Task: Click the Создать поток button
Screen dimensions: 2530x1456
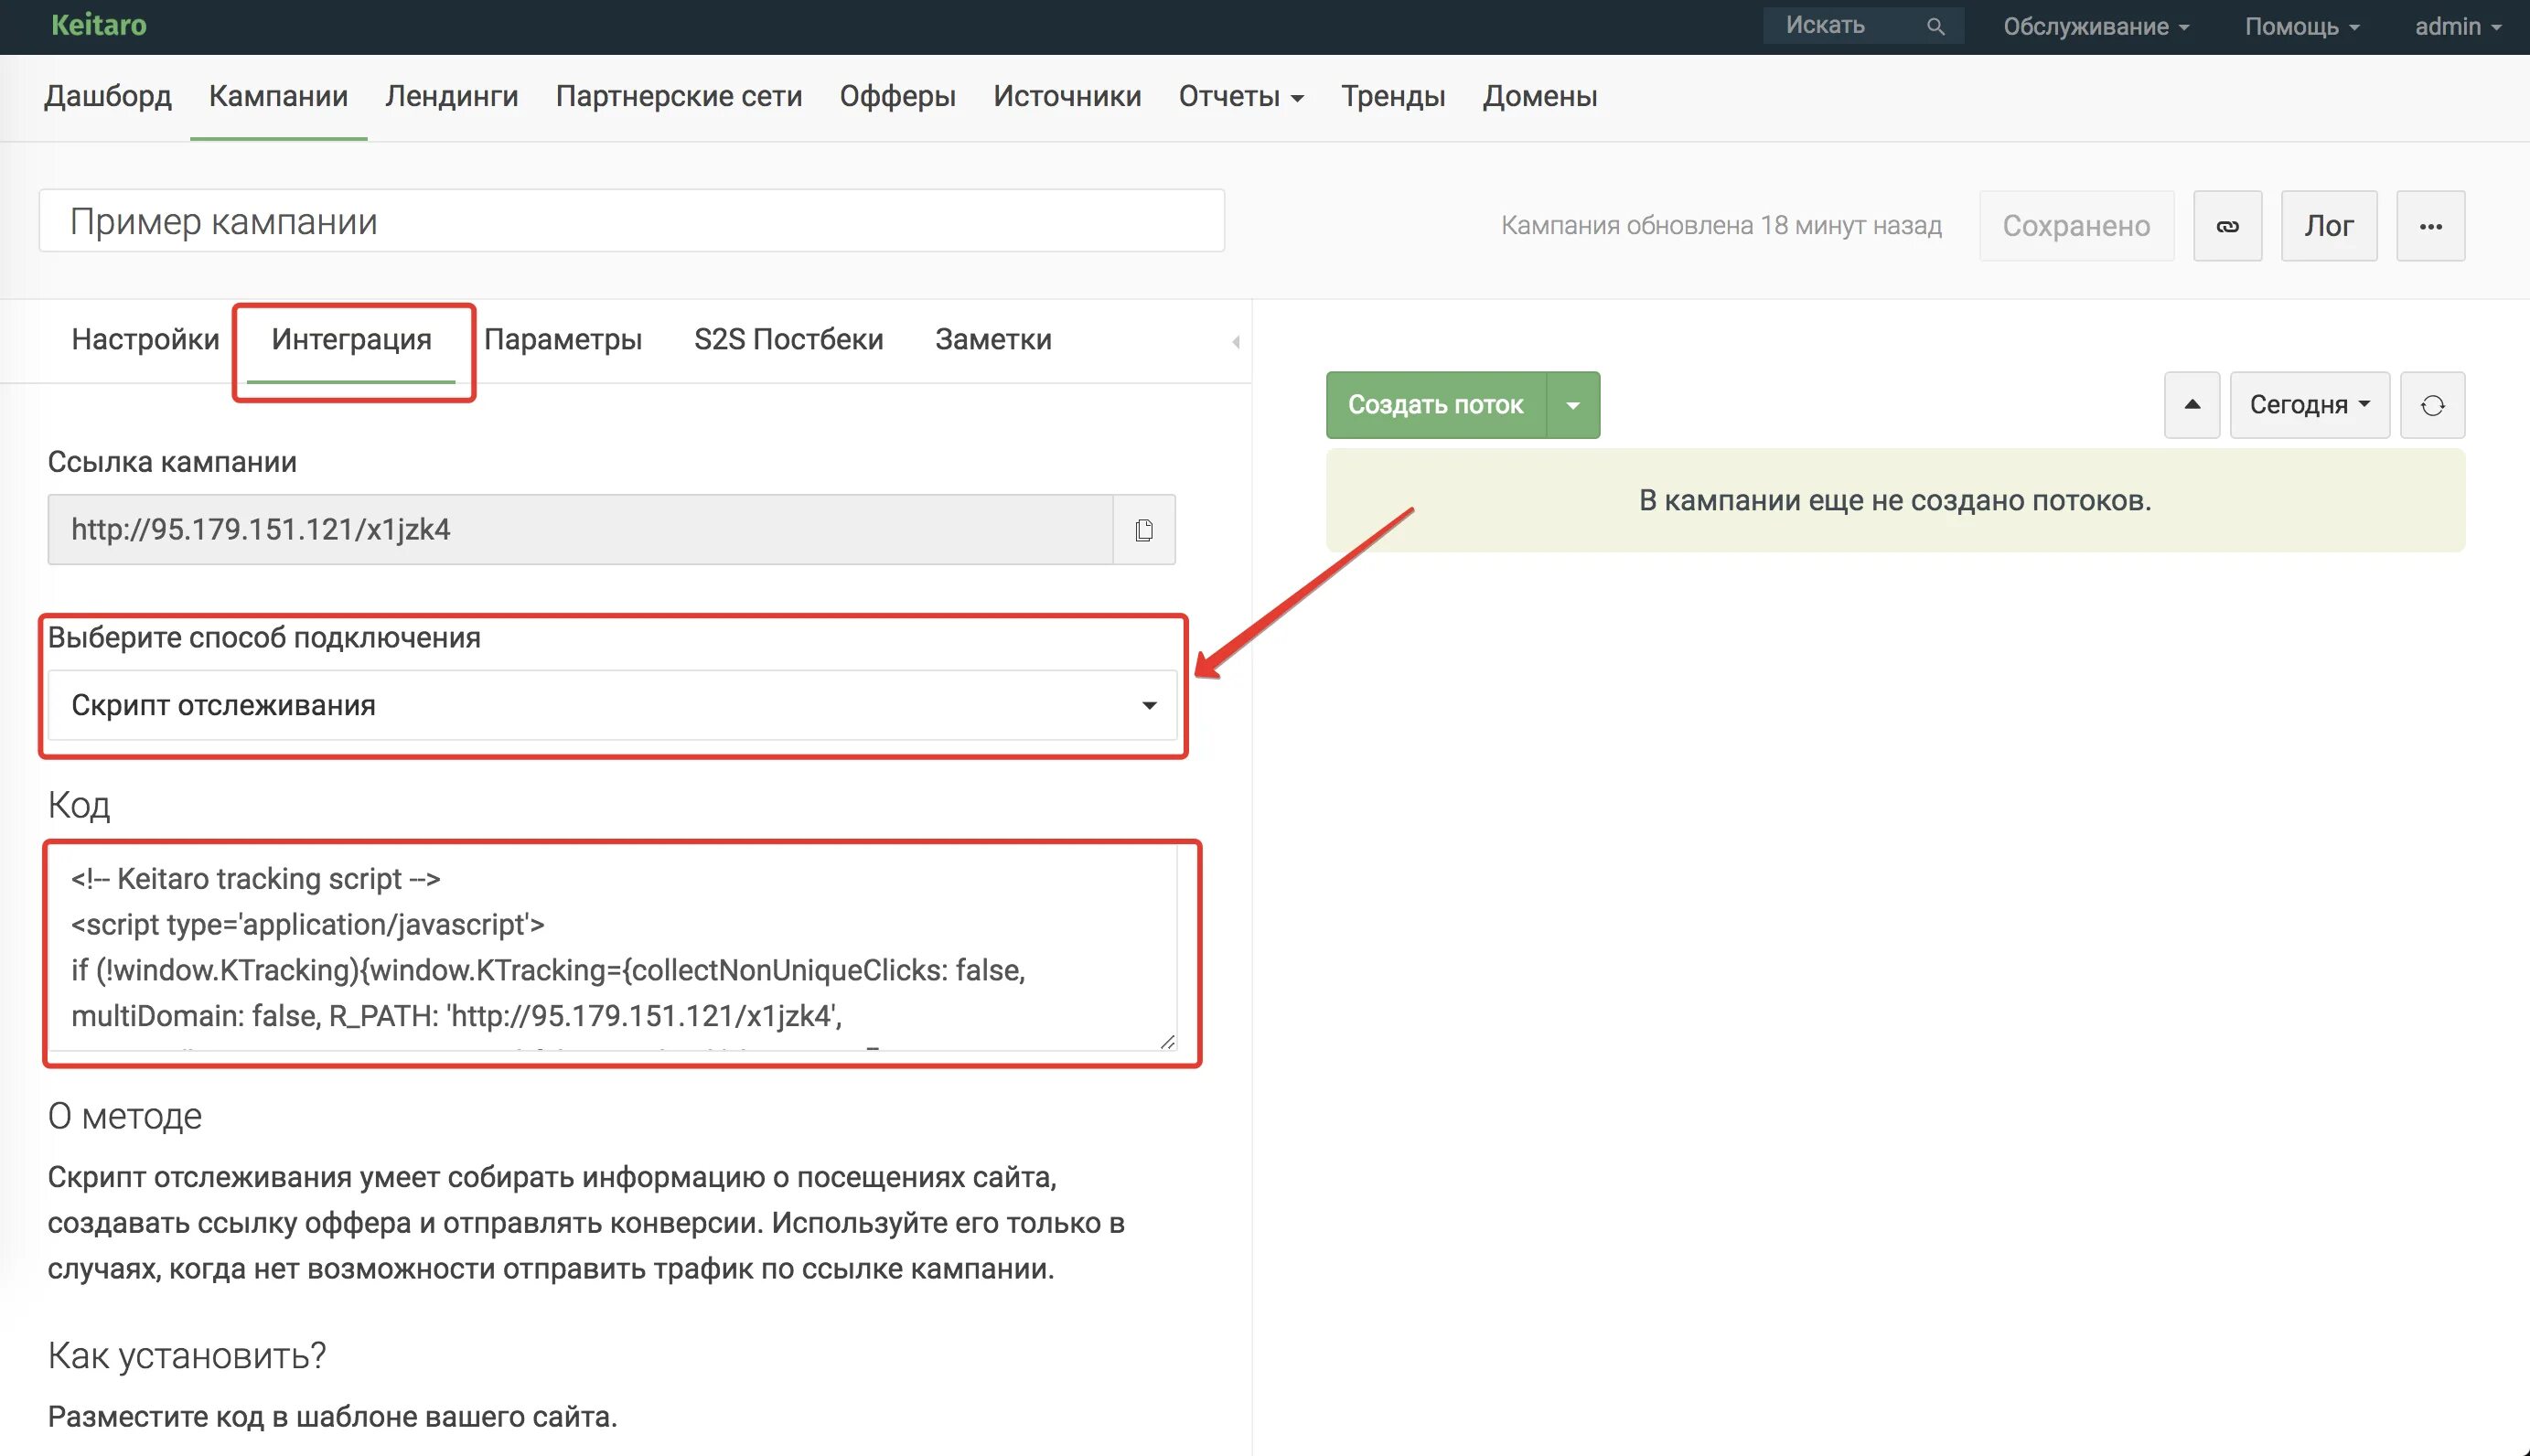Action: coord(1435,405)
